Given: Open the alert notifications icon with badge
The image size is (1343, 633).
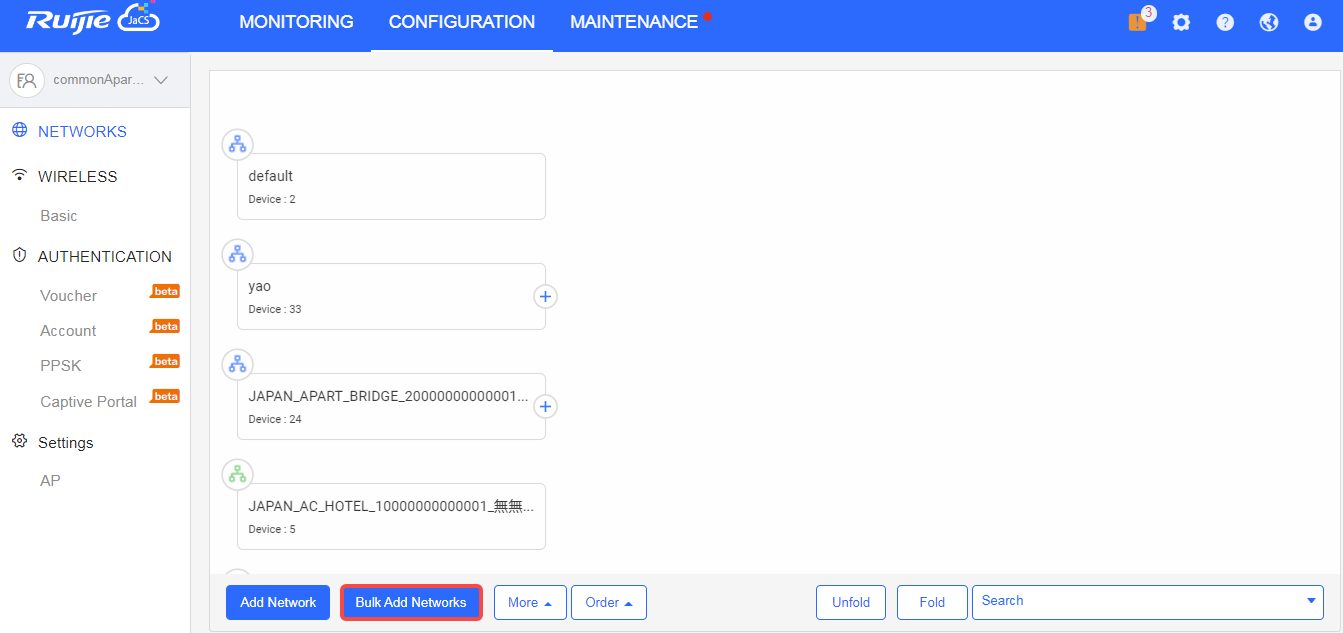Looking at the screenshot, I should (1139, 21).
